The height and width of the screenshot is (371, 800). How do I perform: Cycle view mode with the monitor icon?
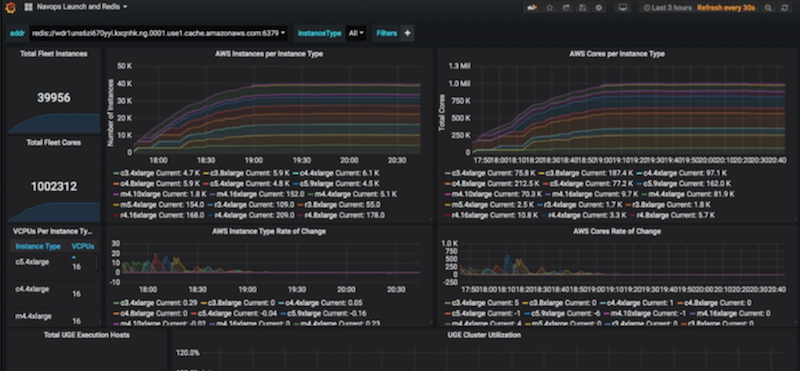pos(622,8)
